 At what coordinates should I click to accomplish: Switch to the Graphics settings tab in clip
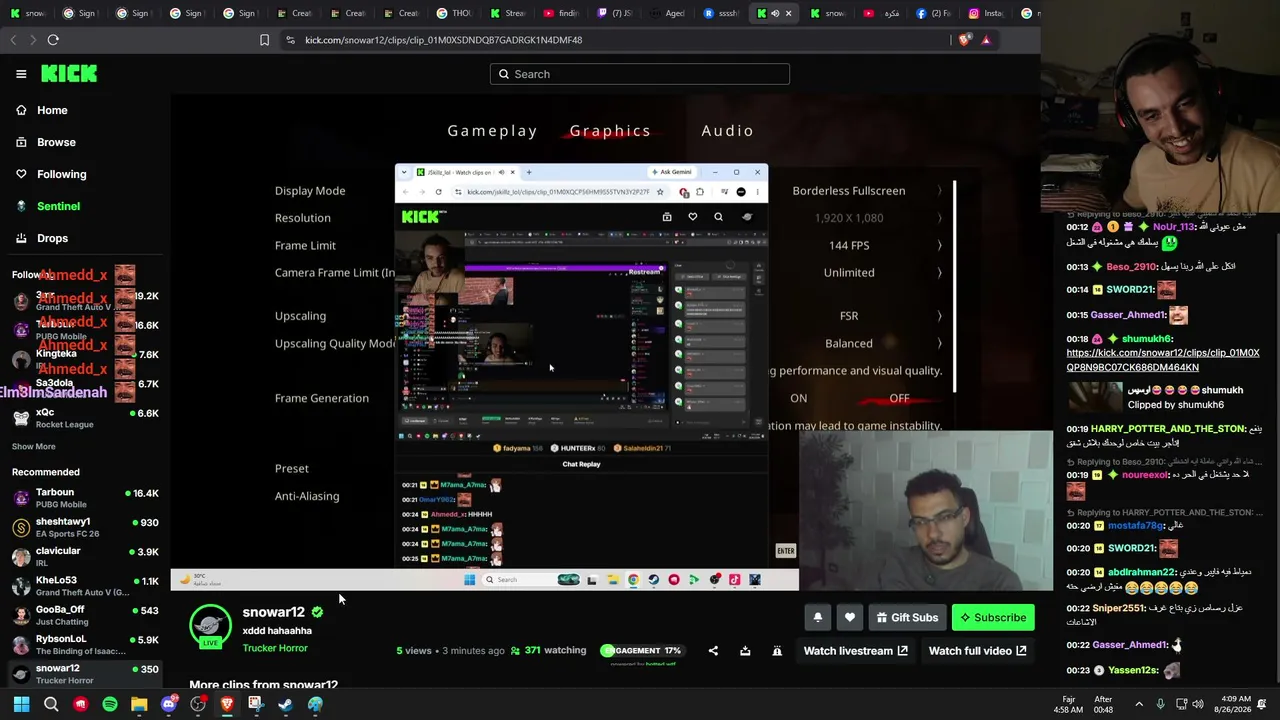(610, 131)
